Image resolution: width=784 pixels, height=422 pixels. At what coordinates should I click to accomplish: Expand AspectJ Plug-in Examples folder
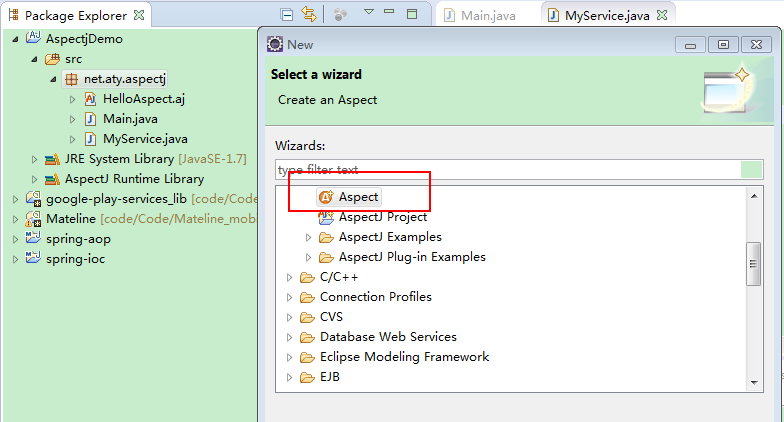(308, 257)
